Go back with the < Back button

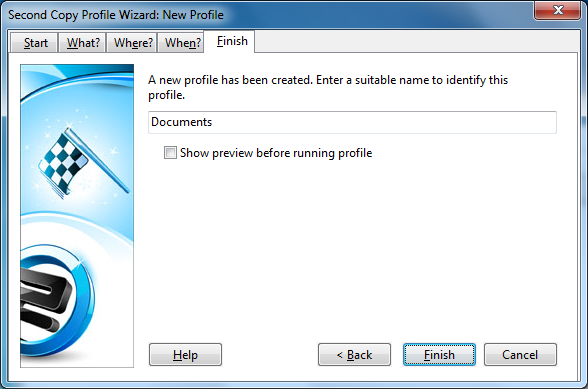click(x=354, y=354)
